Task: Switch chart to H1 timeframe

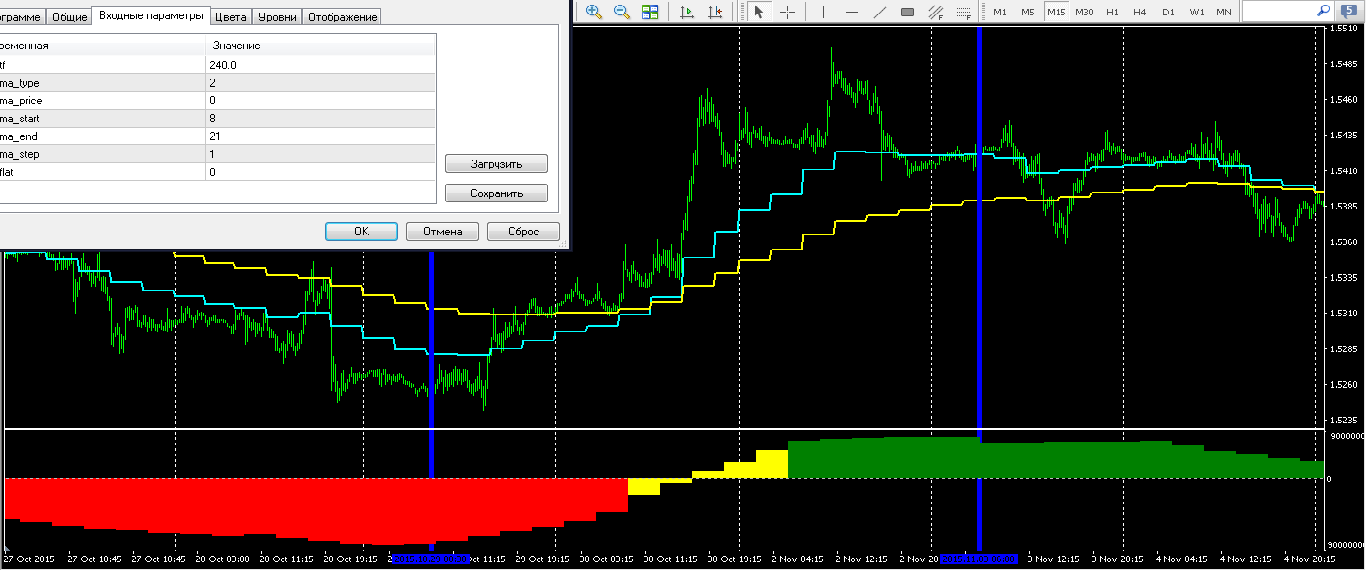Action: point(1112,12)
